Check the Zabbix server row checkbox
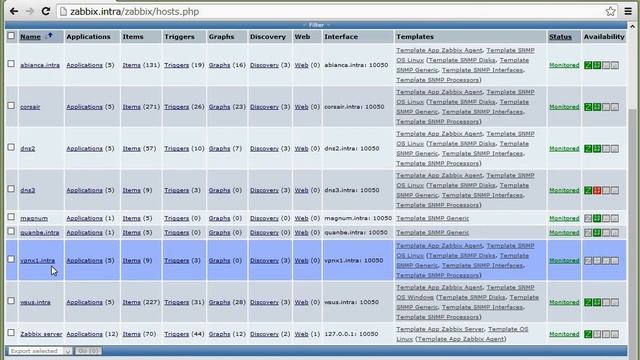The image size is (640, 360). (x=11, y=333)
